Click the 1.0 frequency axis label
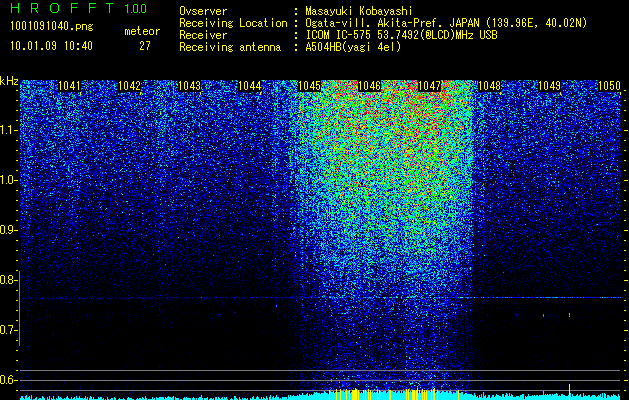This screenshot has width=629, height=400. (x=7, y=180)
